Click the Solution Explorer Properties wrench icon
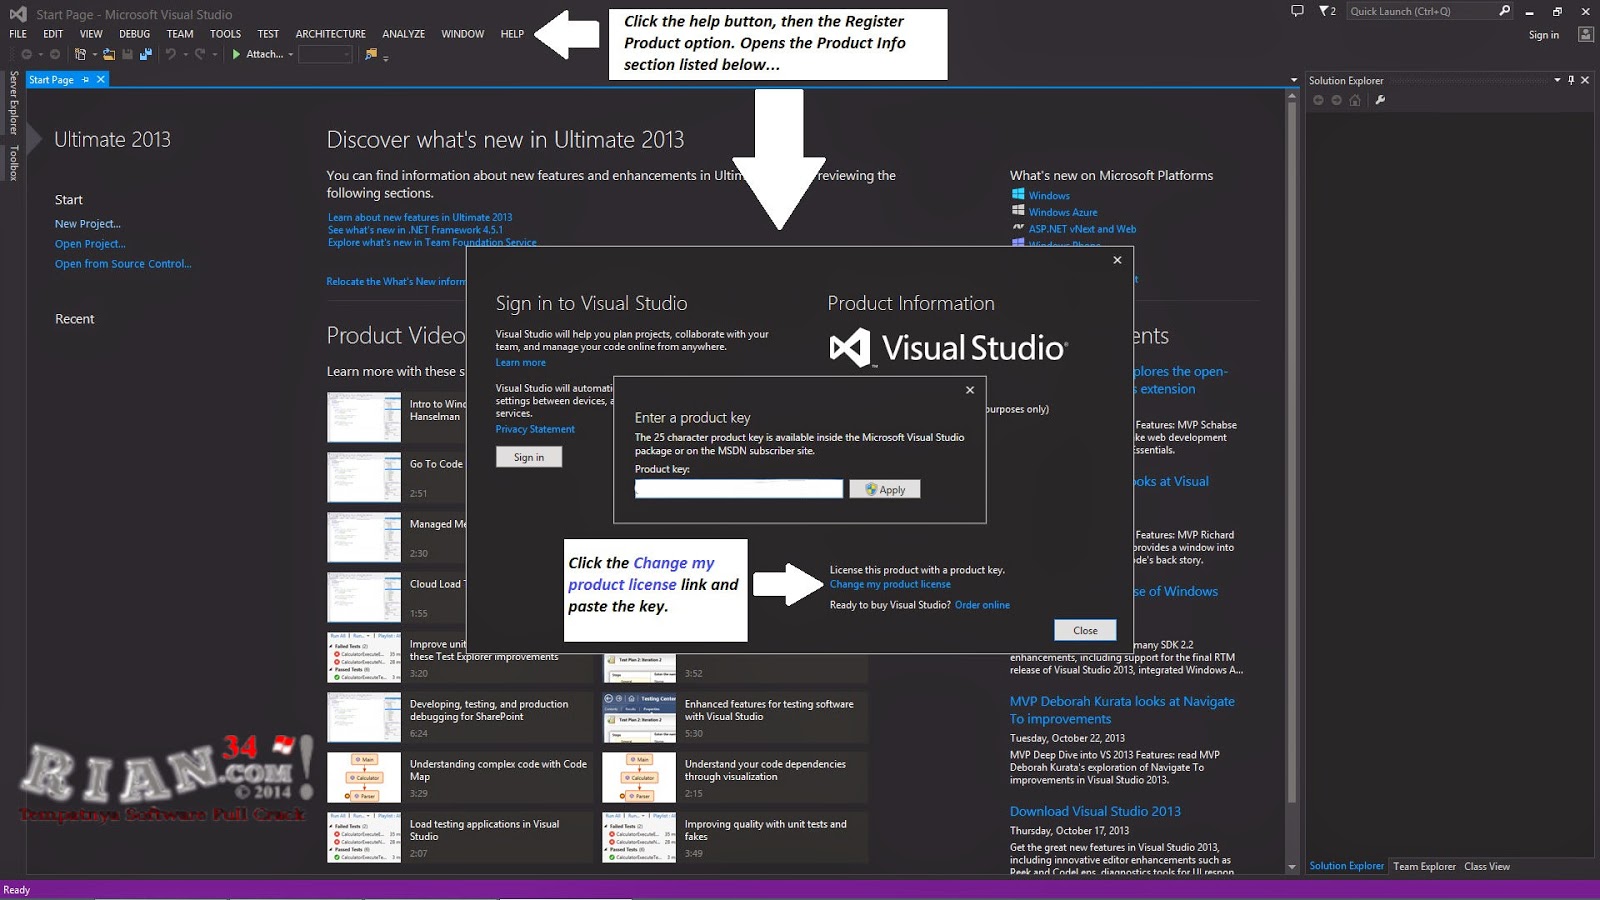Screen dimensions: 1600x900 click(1380, 100)
